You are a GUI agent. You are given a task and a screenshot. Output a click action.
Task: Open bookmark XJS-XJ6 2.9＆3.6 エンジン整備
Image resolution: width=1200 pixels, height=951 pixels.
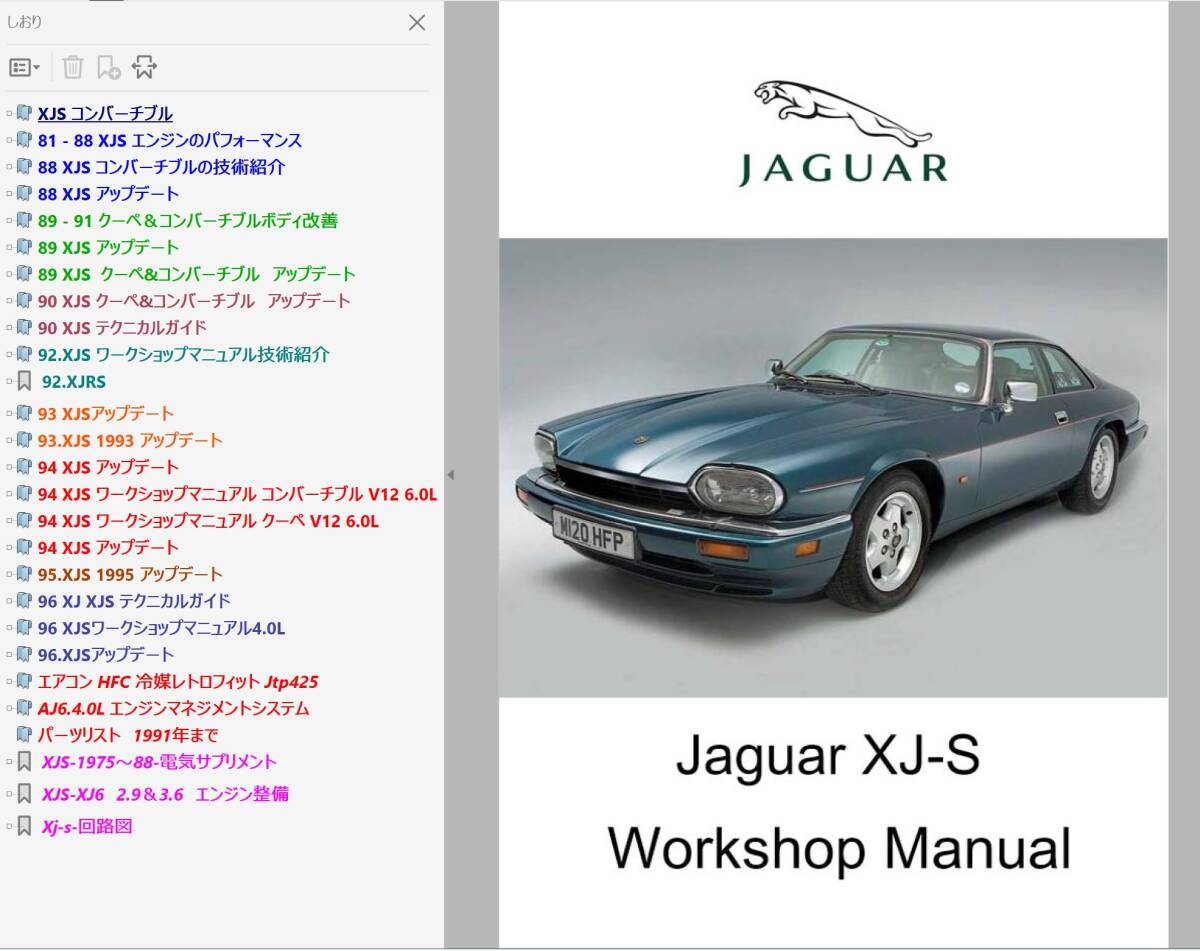[166, 795]
